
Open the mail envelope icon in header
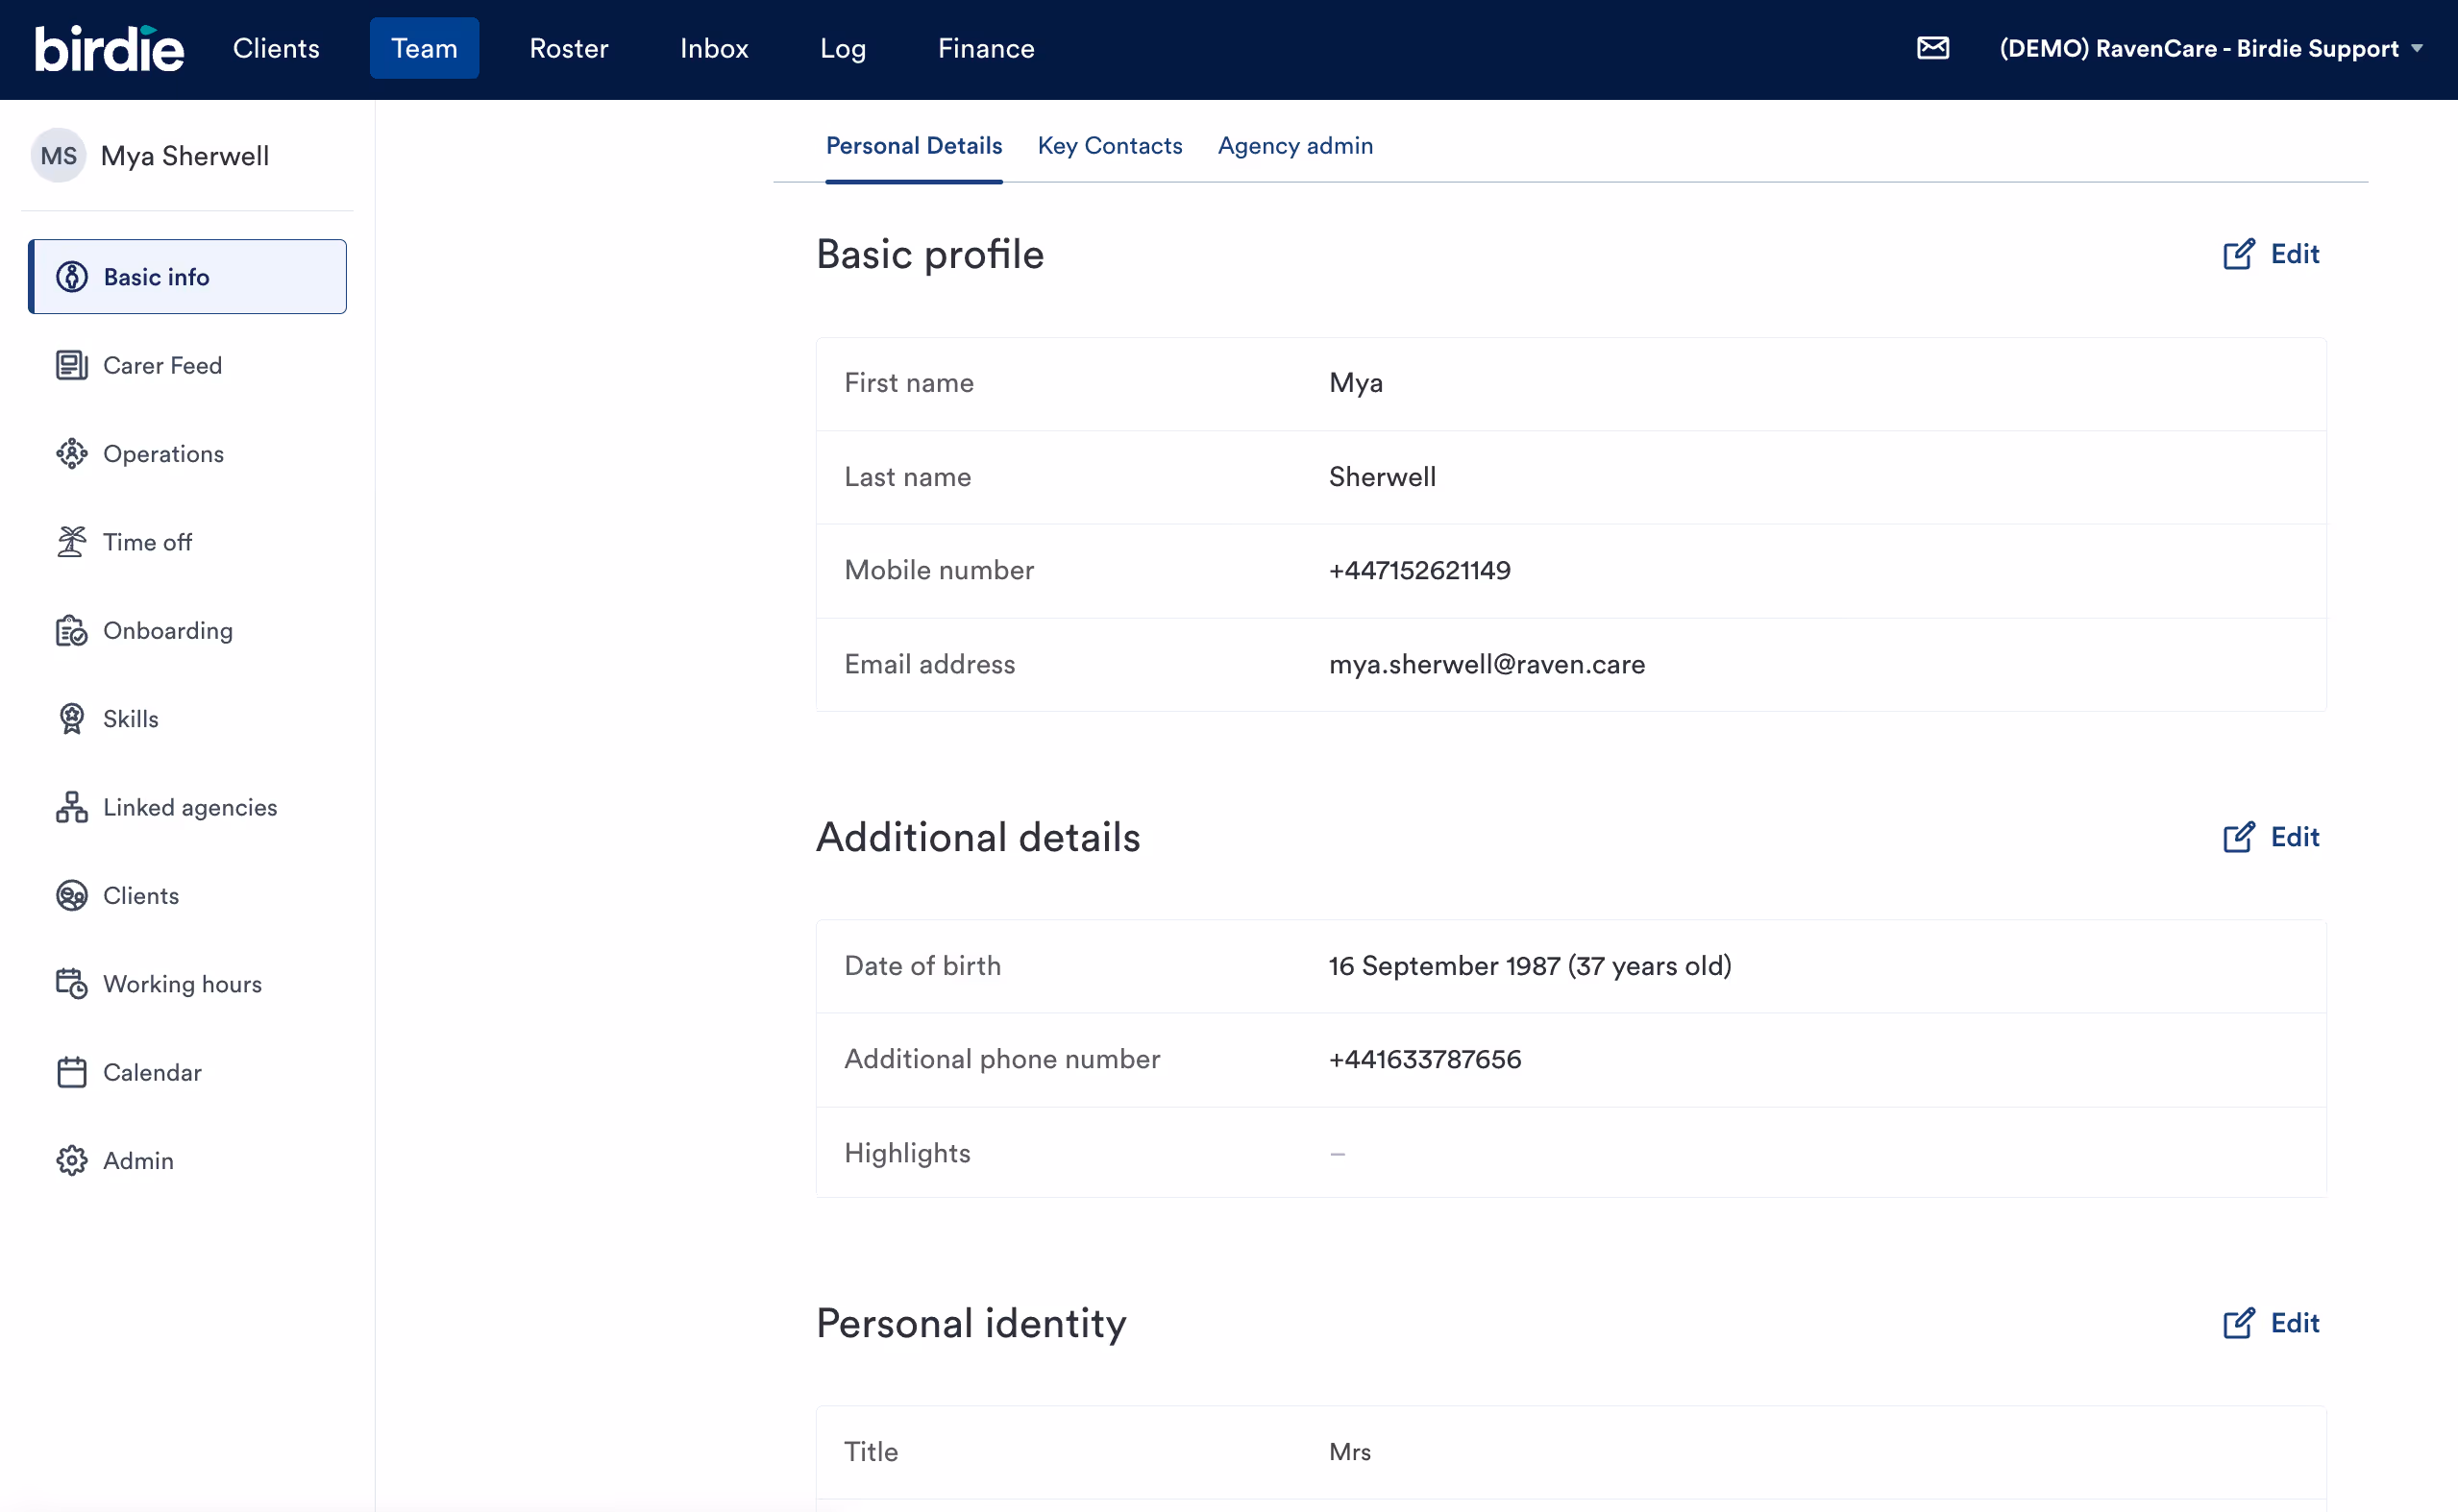pyautogui.click(x=1932, y=48)
